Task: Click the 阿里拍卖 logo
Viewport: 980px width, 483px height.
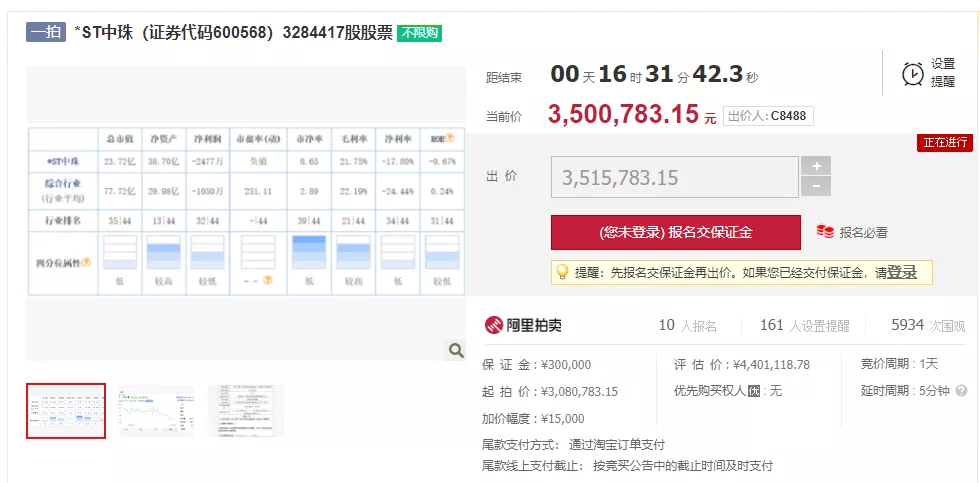Action: point(523,325)
